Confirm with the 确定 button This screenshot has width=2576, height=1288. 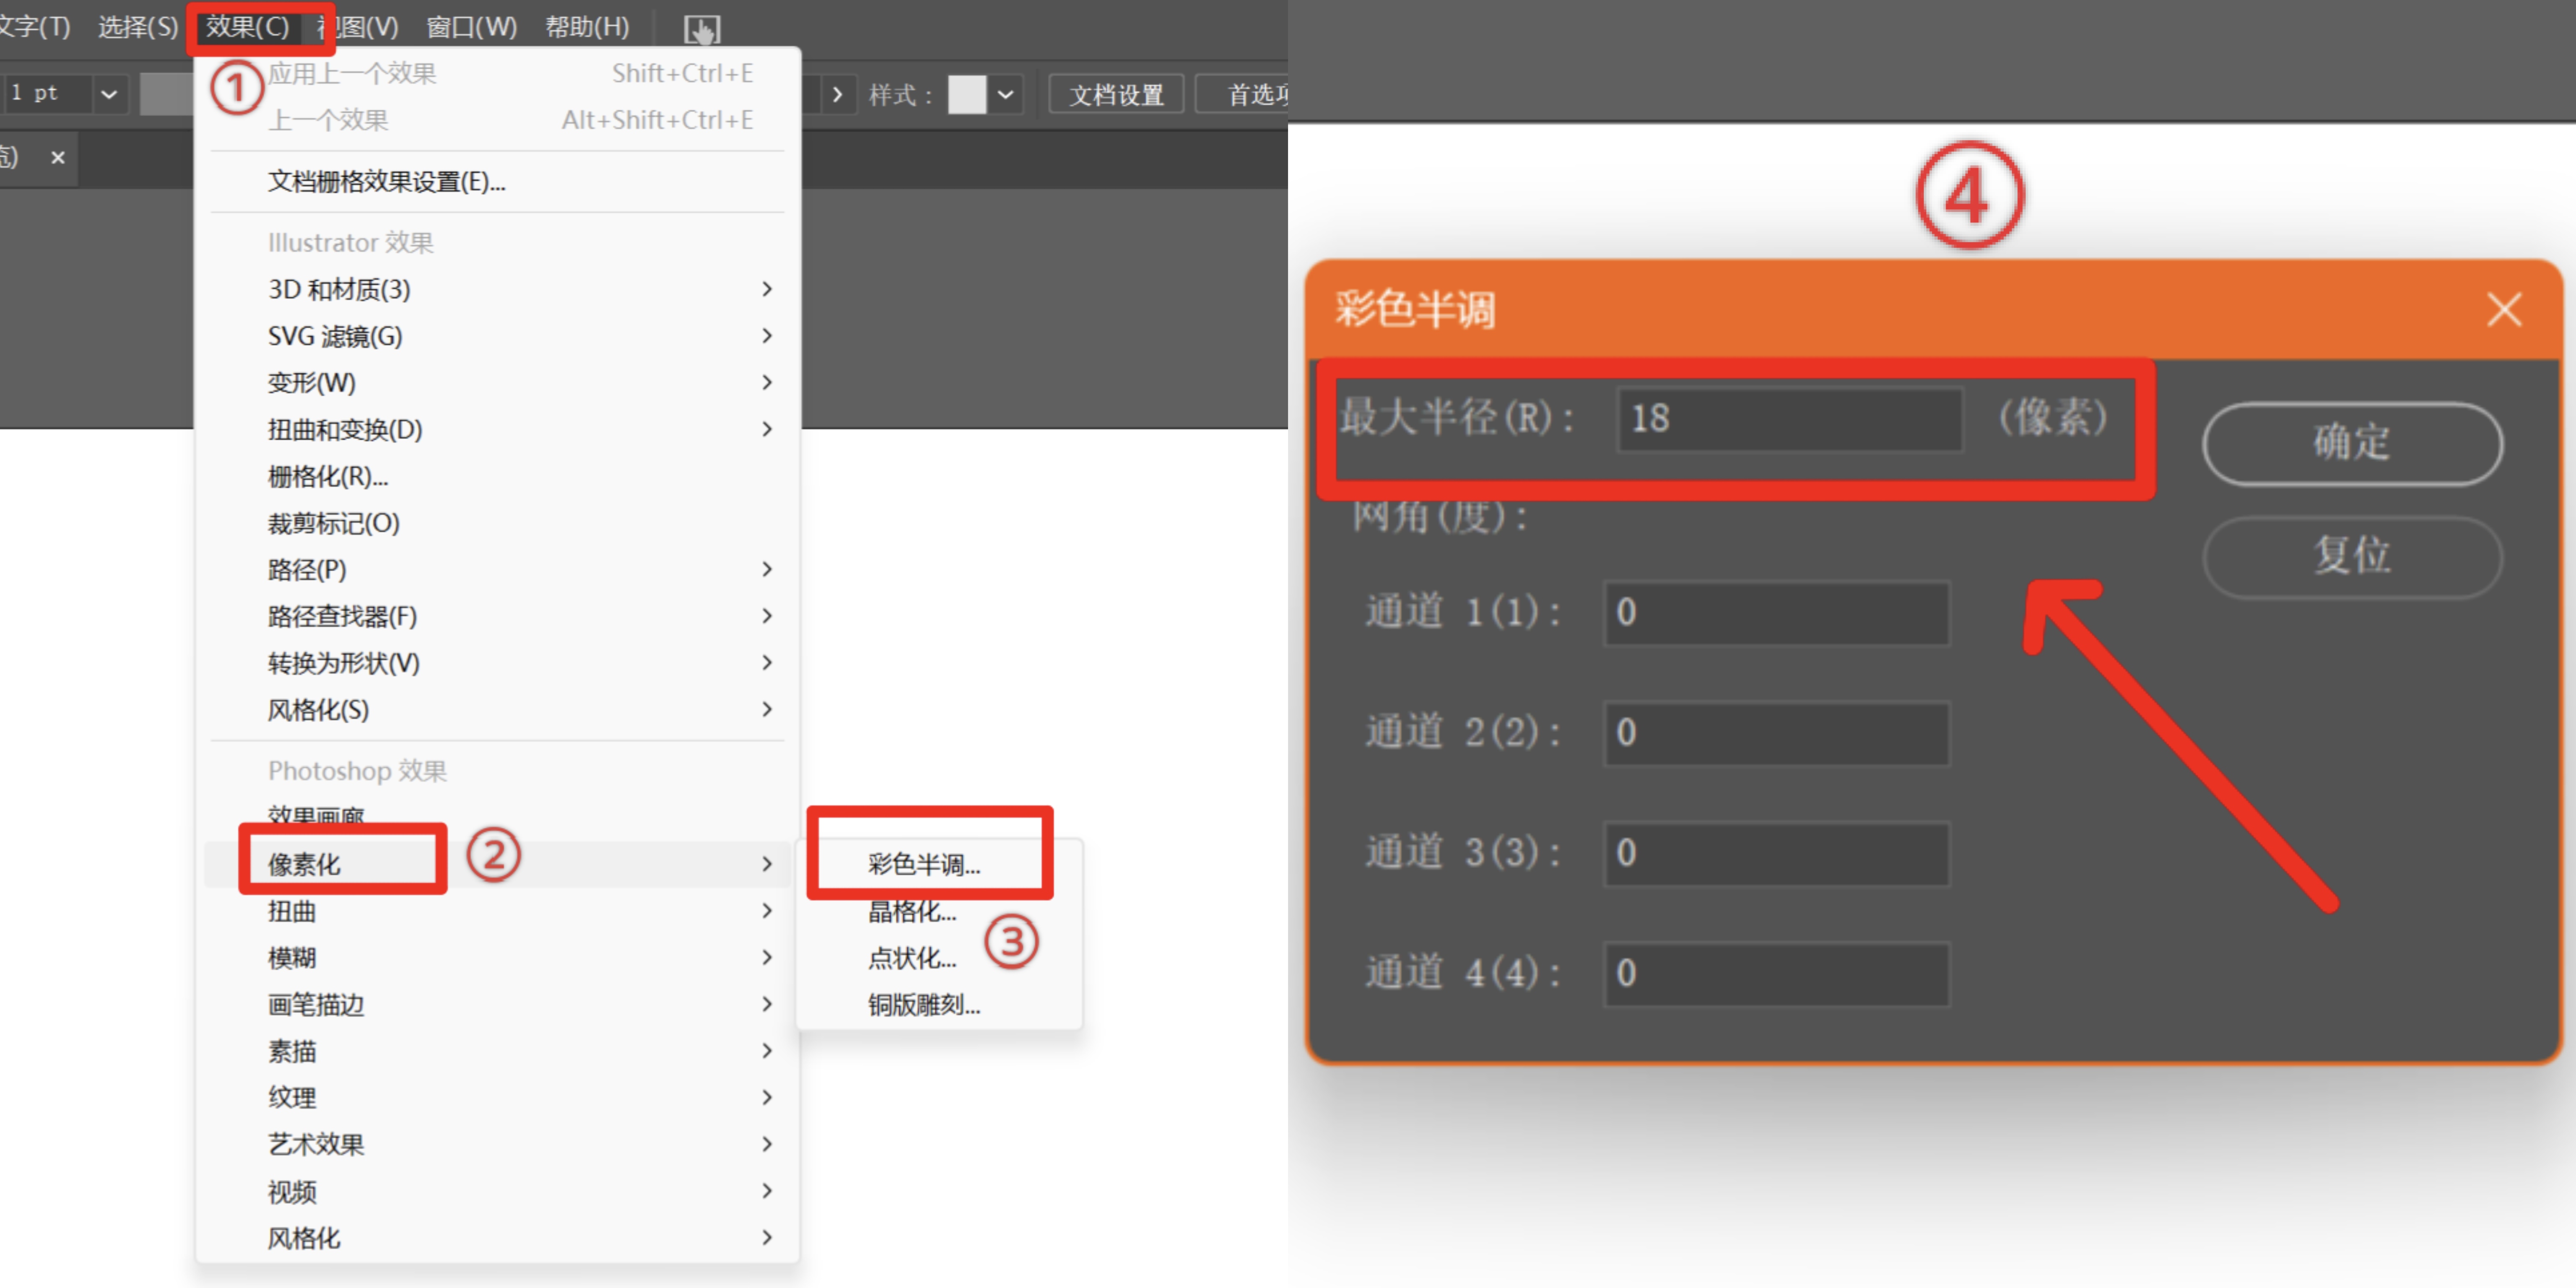(x=2352, y=443)
